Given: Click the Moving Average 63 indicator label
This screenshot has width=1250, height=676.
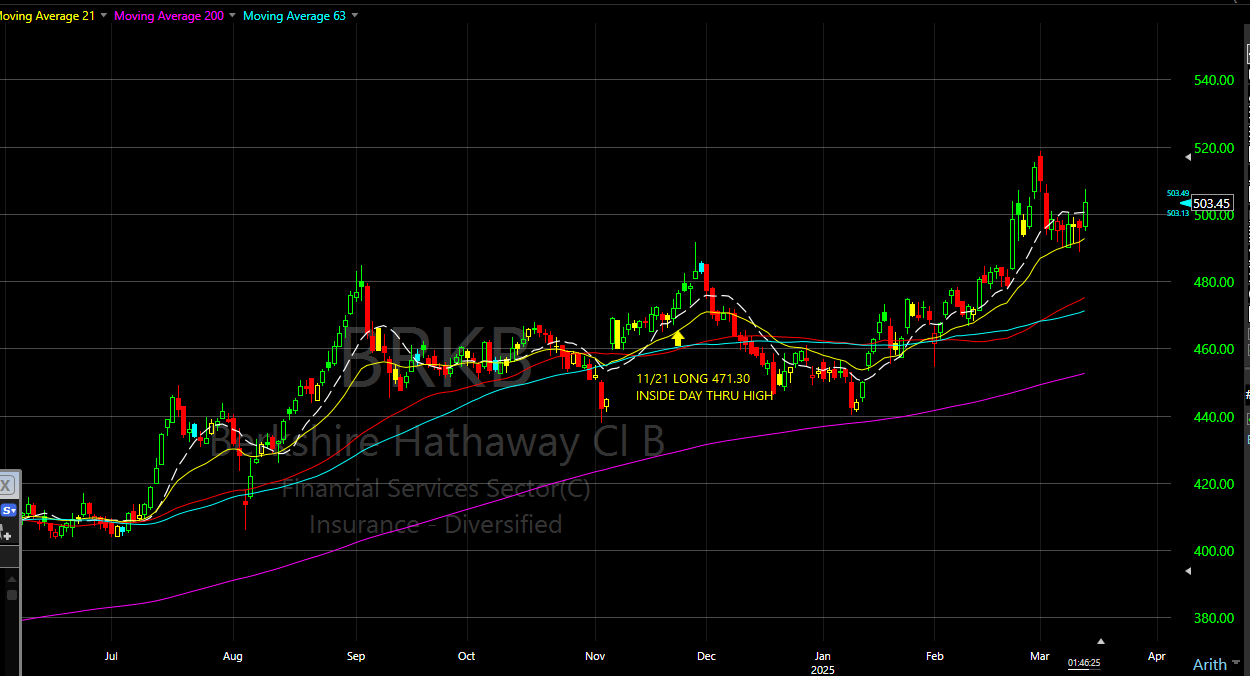Looking at the screenshot, I should pos(295,16).
